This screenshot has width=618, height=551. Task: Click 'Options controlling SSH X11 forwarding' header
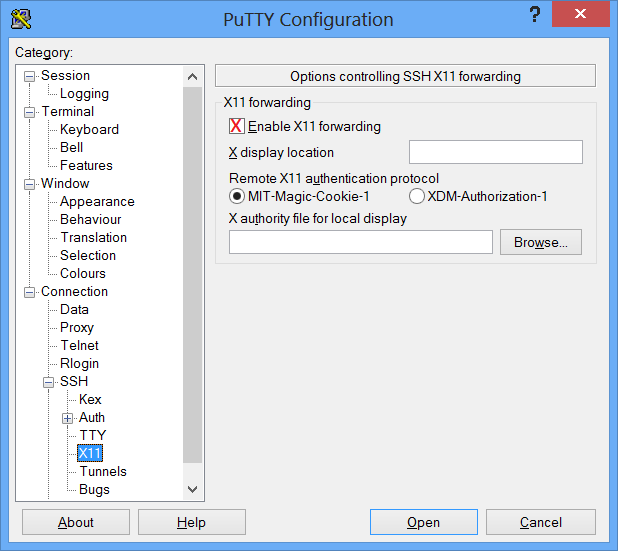[405, 76]
